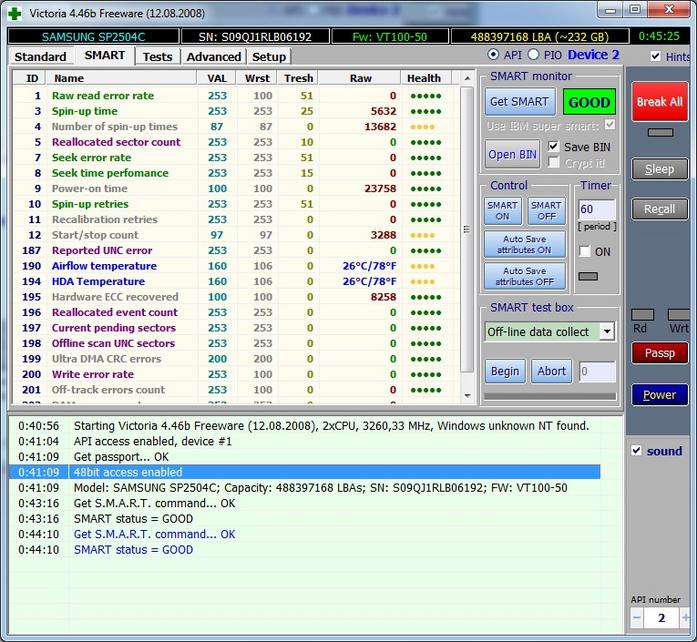
Task: Switch to the SMART tab
Action: (x=104, y=56)
